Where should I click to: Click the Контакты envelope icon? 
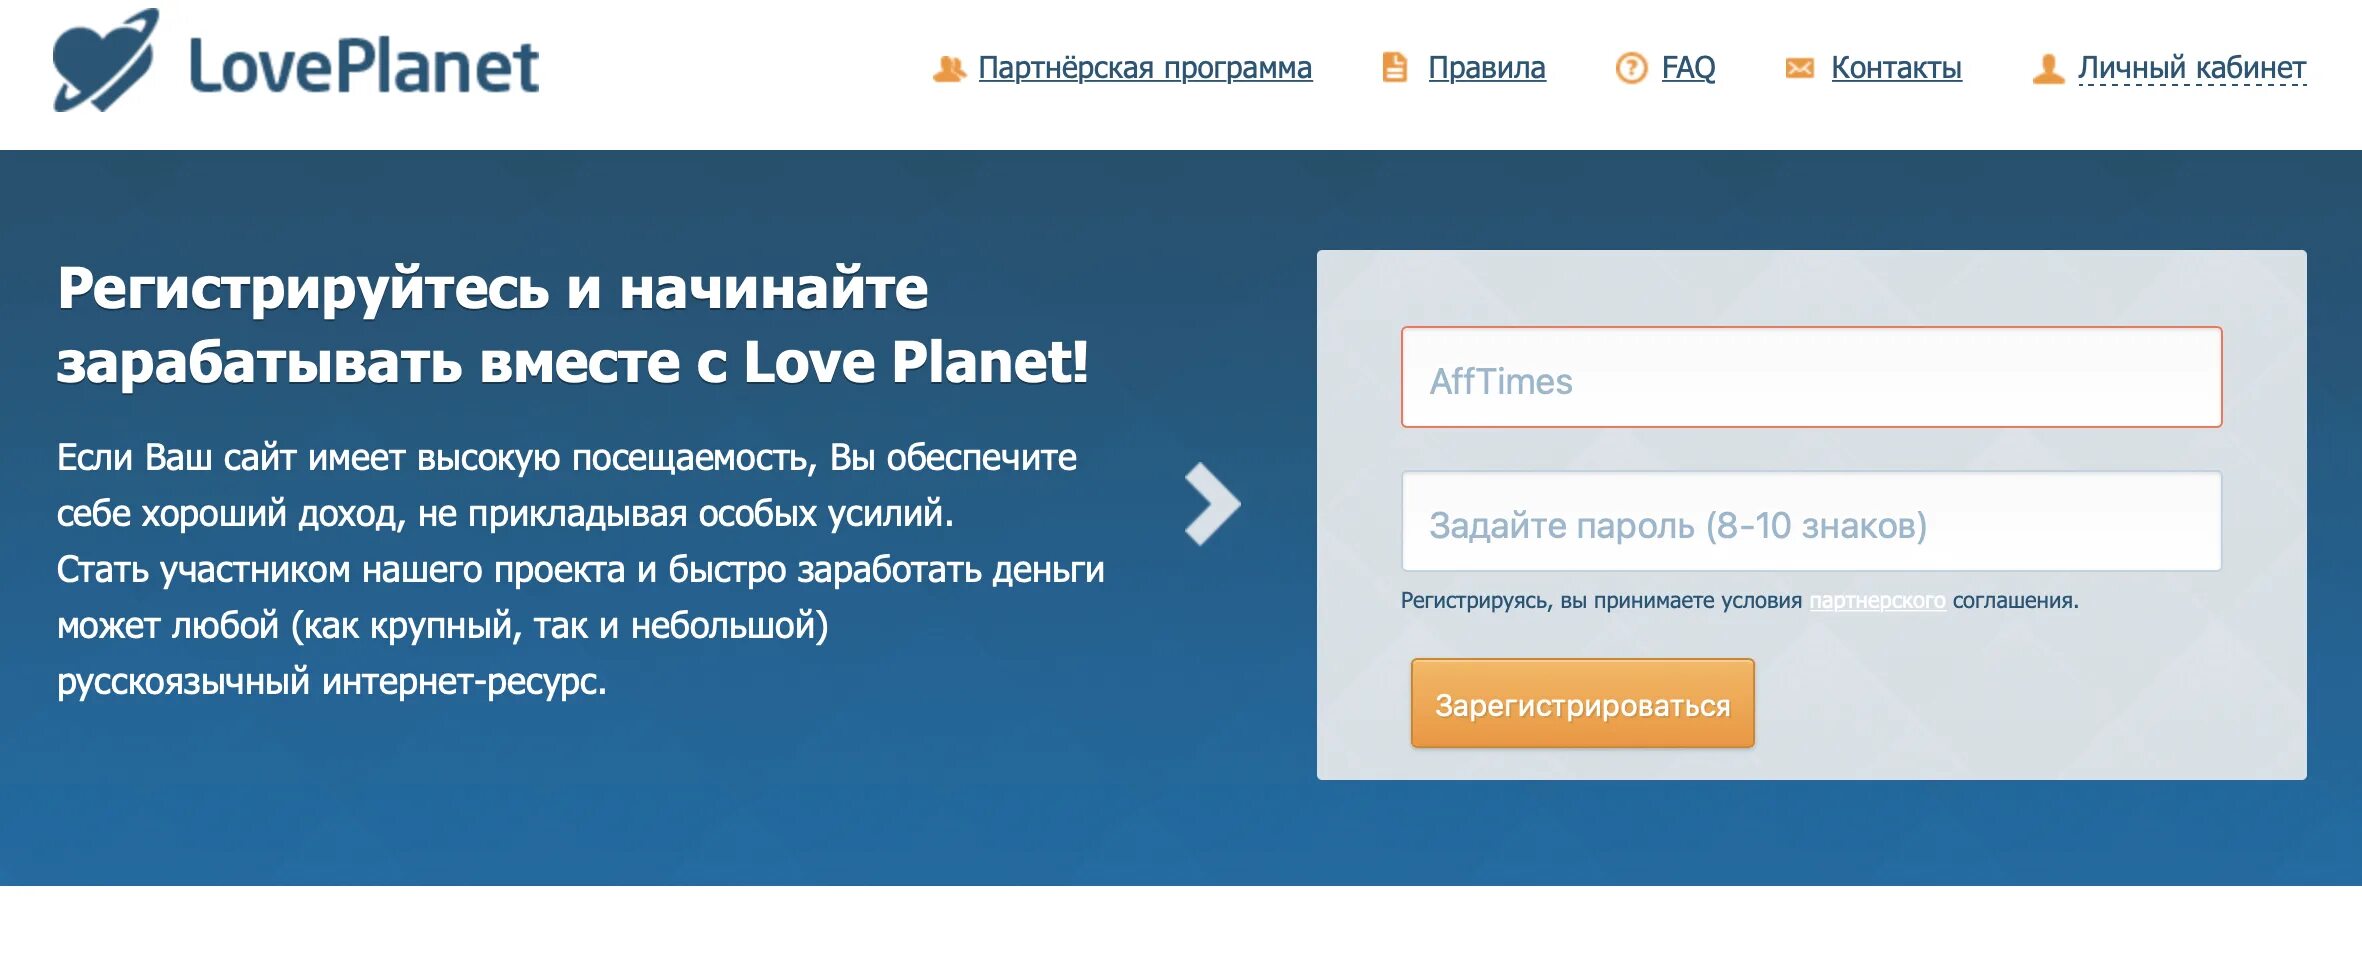coord(1799,68)
